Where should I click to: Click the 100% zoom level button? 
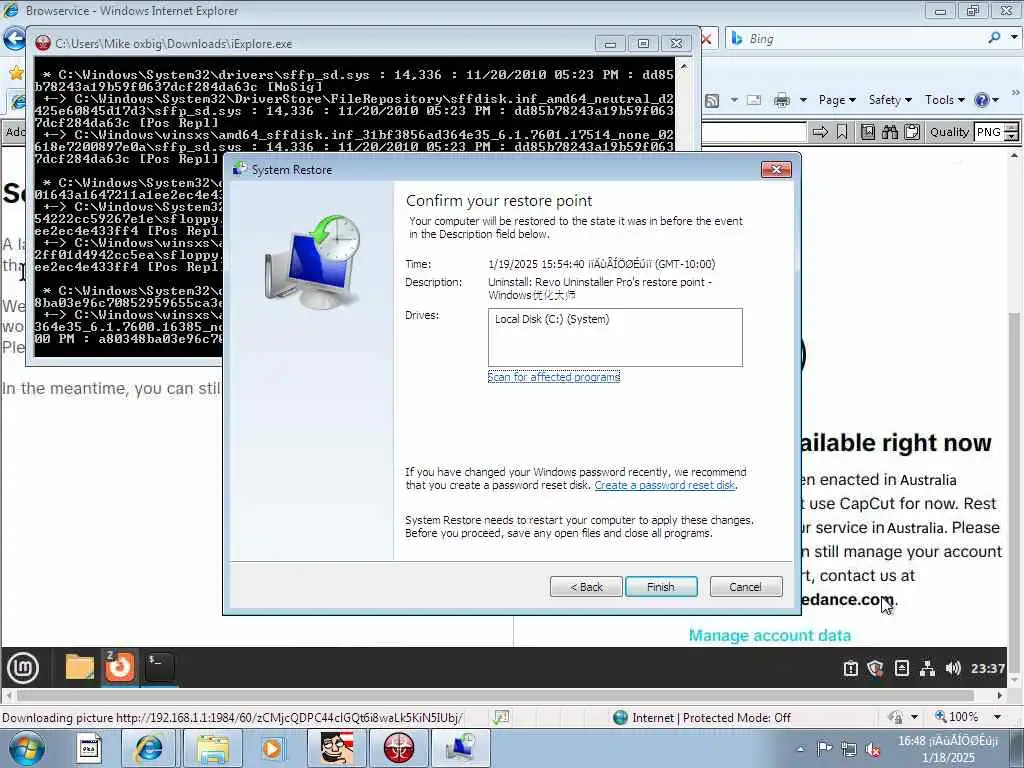pyautogui.click(x=957, y=717)
